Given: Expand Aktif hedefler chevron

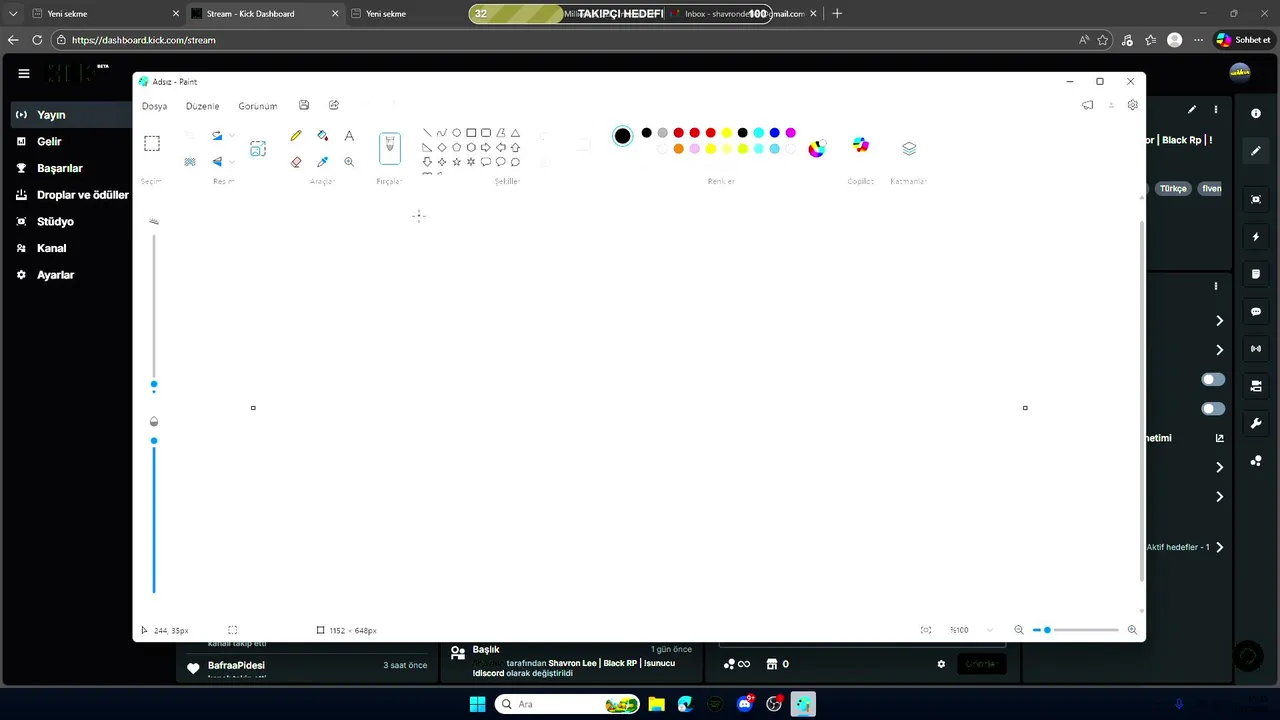Looking at the screenshot, I should point(1219,547).
